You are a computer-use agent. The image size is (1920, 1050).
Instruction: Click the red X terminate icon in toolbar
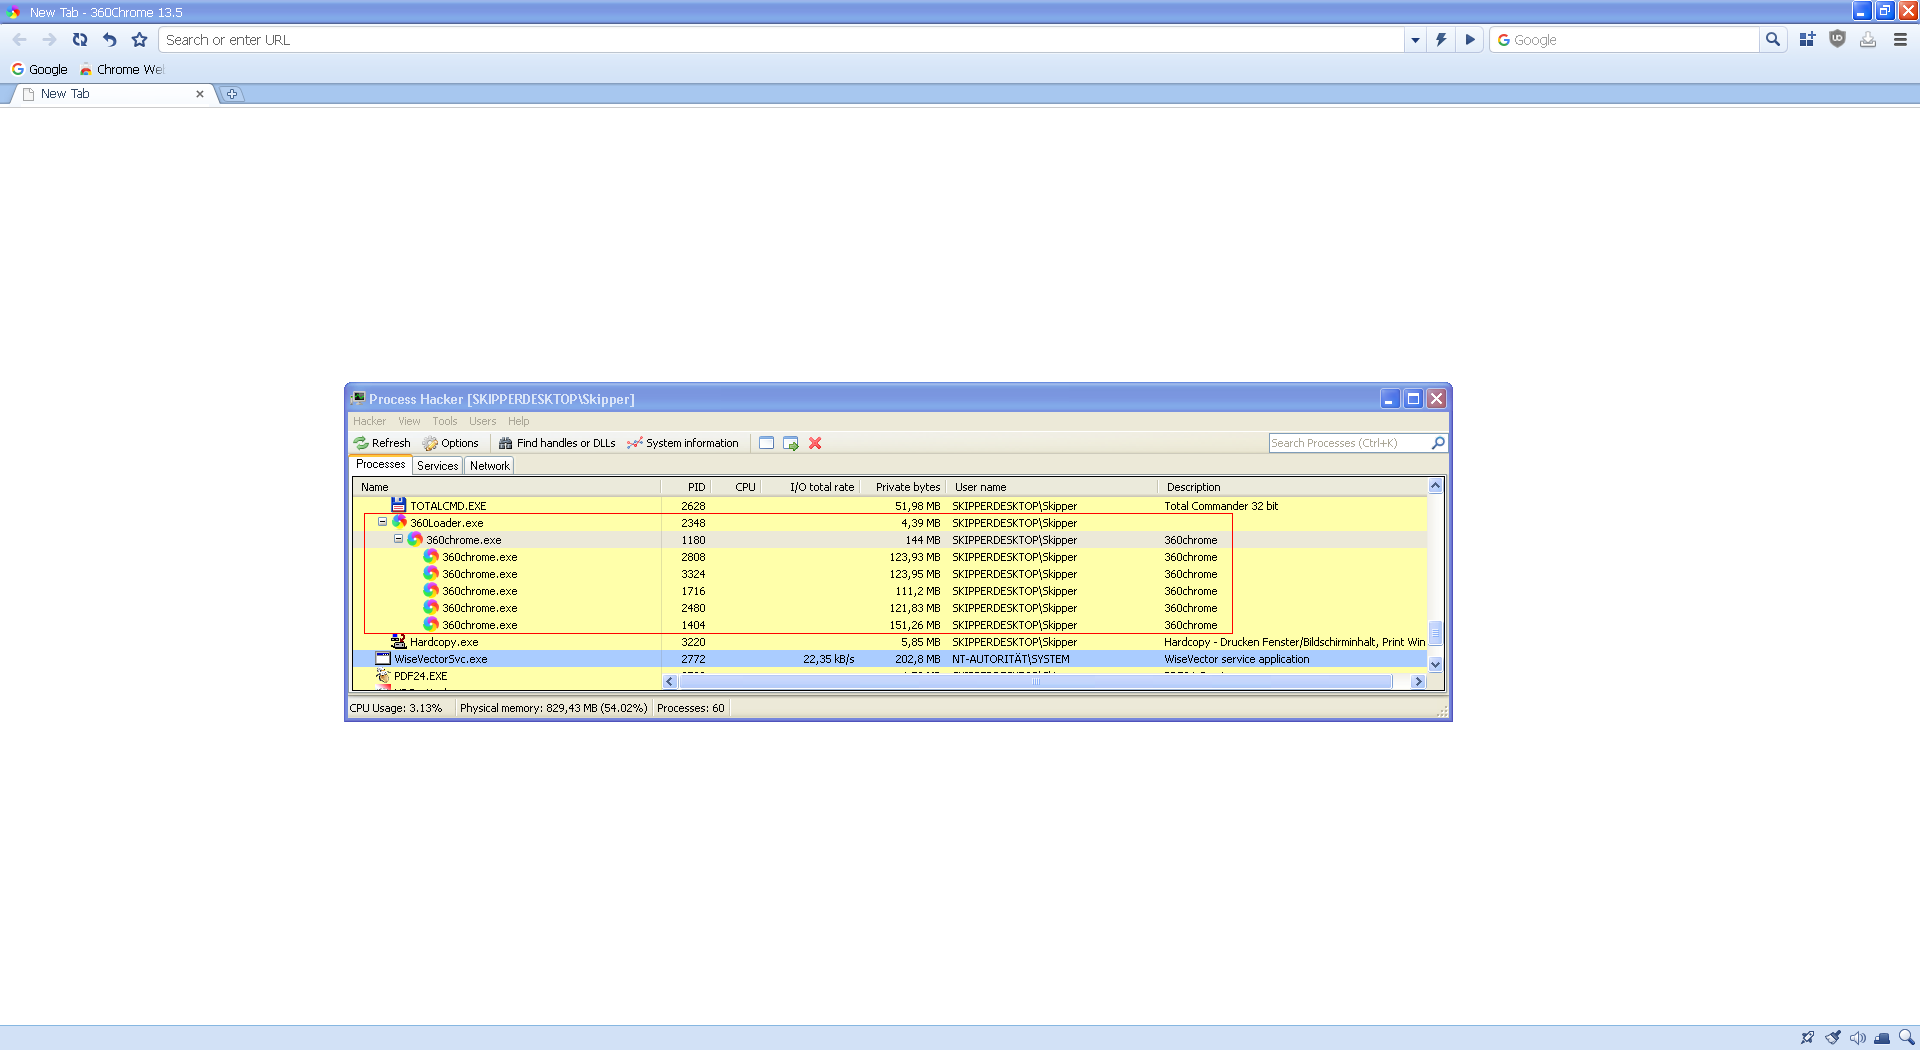815,443
